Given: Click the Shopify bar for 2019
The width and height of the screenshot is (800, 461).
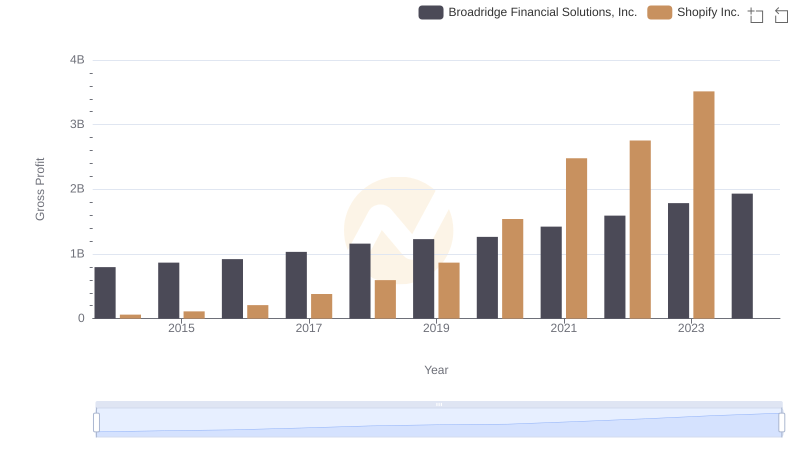Looking at the screenshot, I should 449,291.
